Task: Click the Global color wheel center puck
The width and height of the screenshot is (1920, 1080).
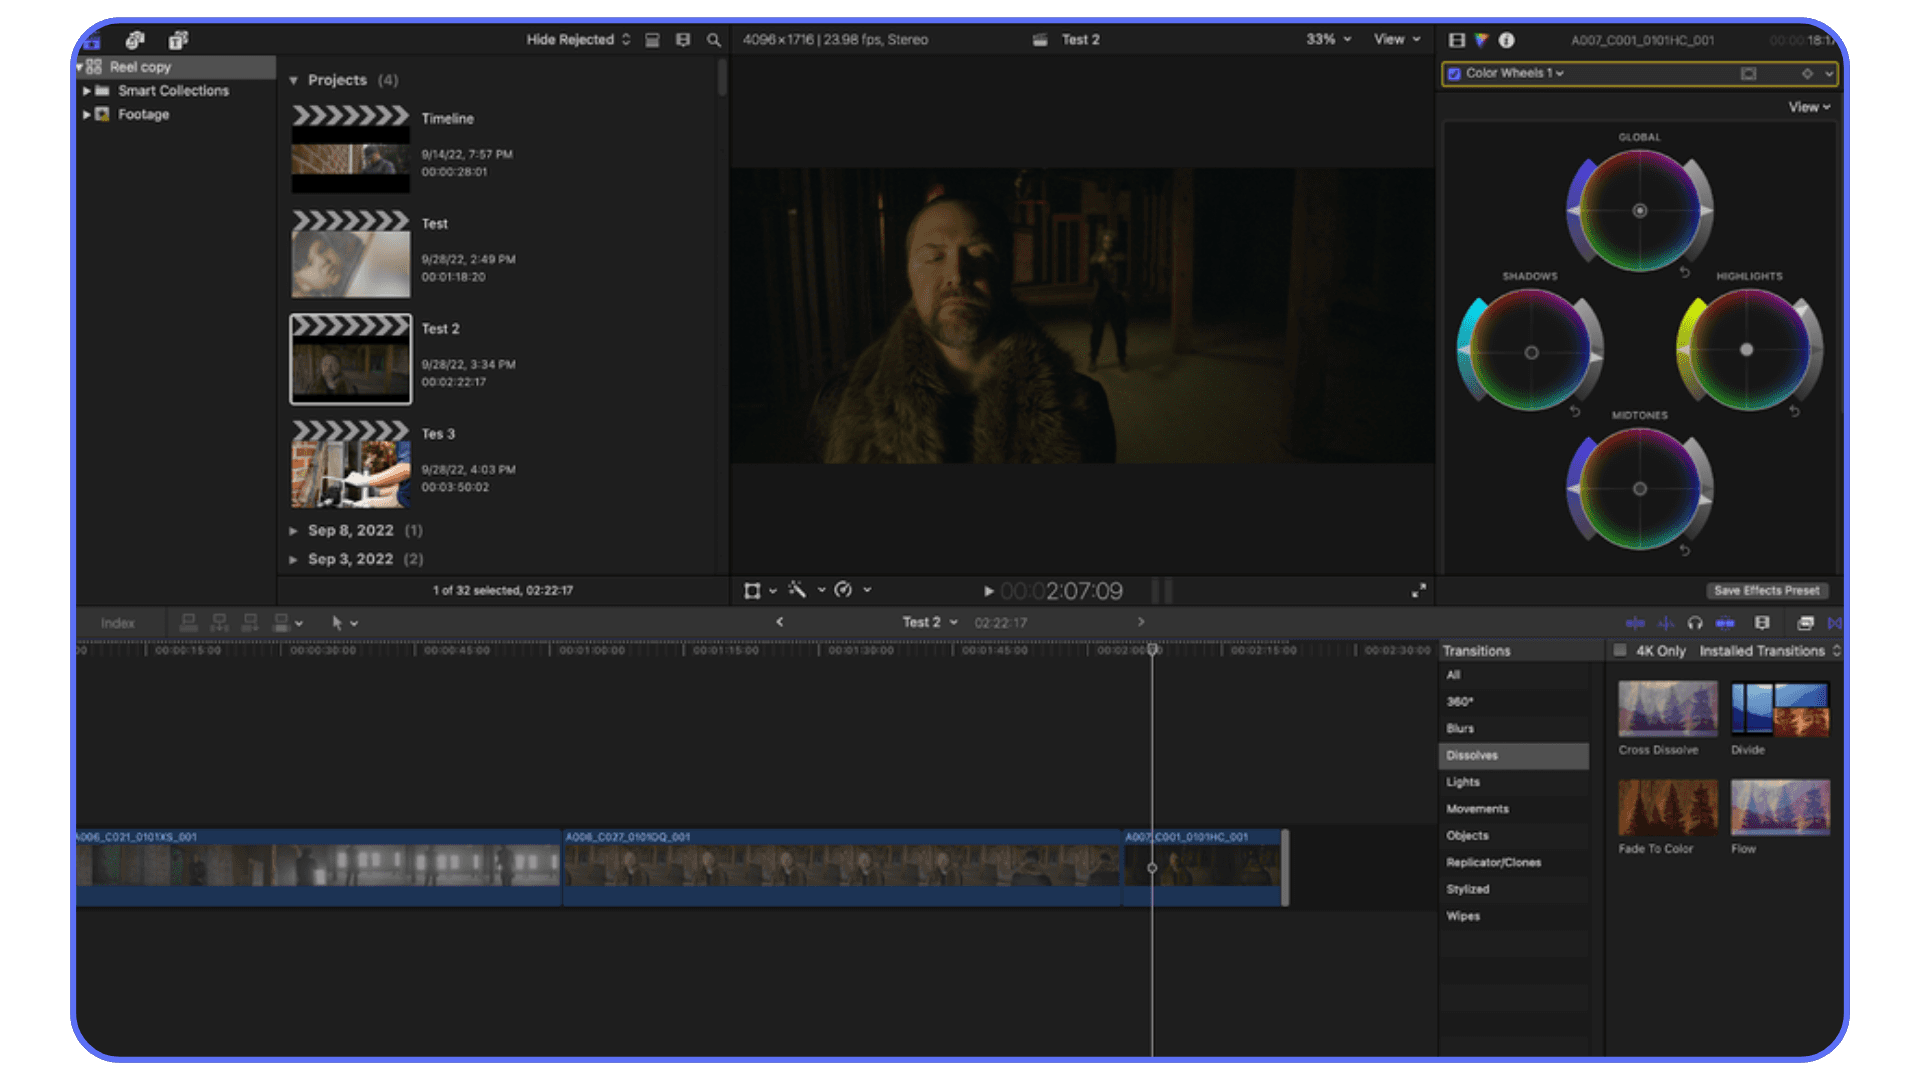Action: pos(1640,211)
